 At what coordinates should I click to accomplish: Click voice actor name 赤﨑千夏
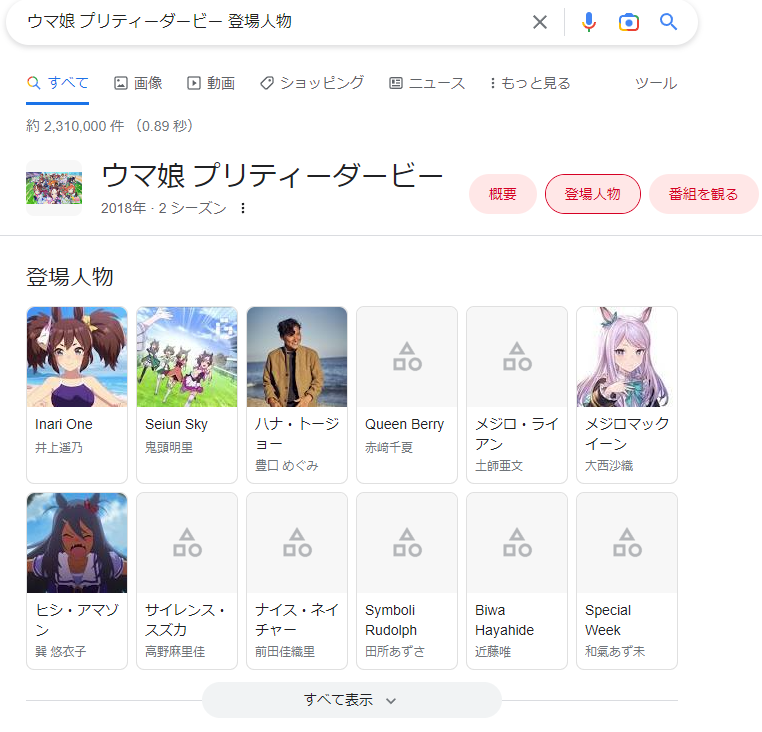click(389, 448)
